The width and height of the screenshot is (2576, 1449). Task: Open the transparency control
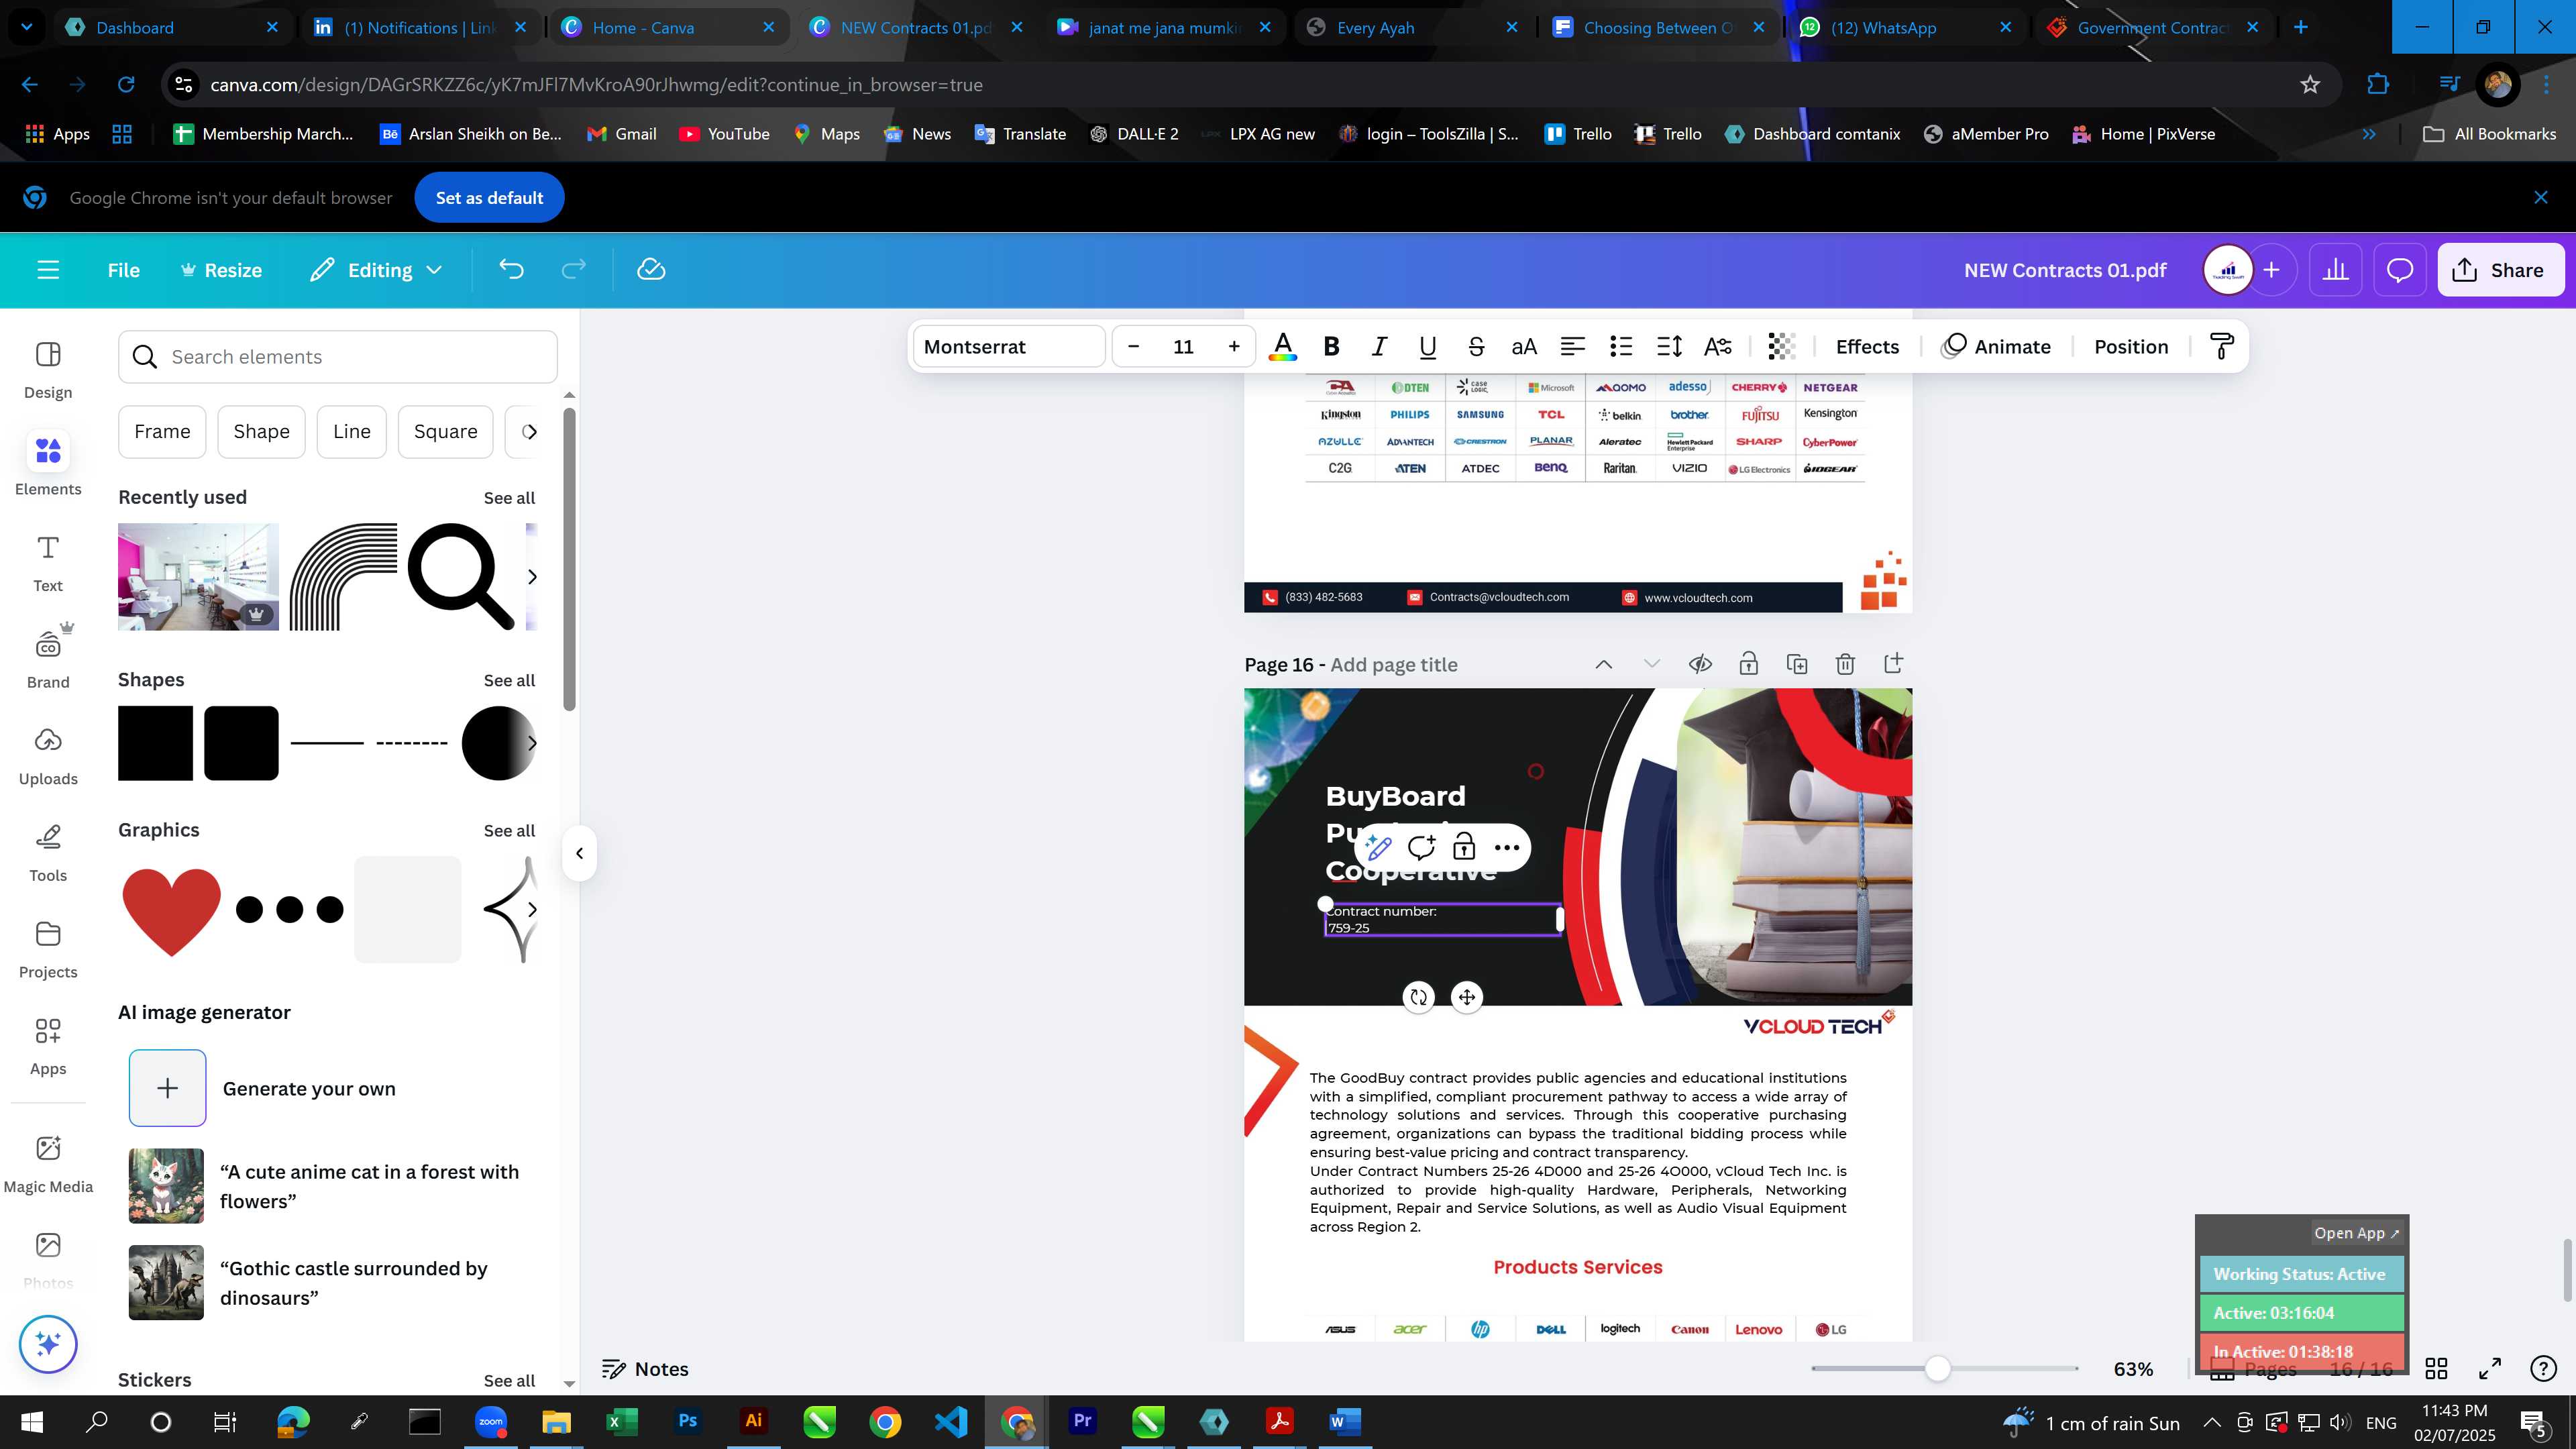coord(1782,346)
